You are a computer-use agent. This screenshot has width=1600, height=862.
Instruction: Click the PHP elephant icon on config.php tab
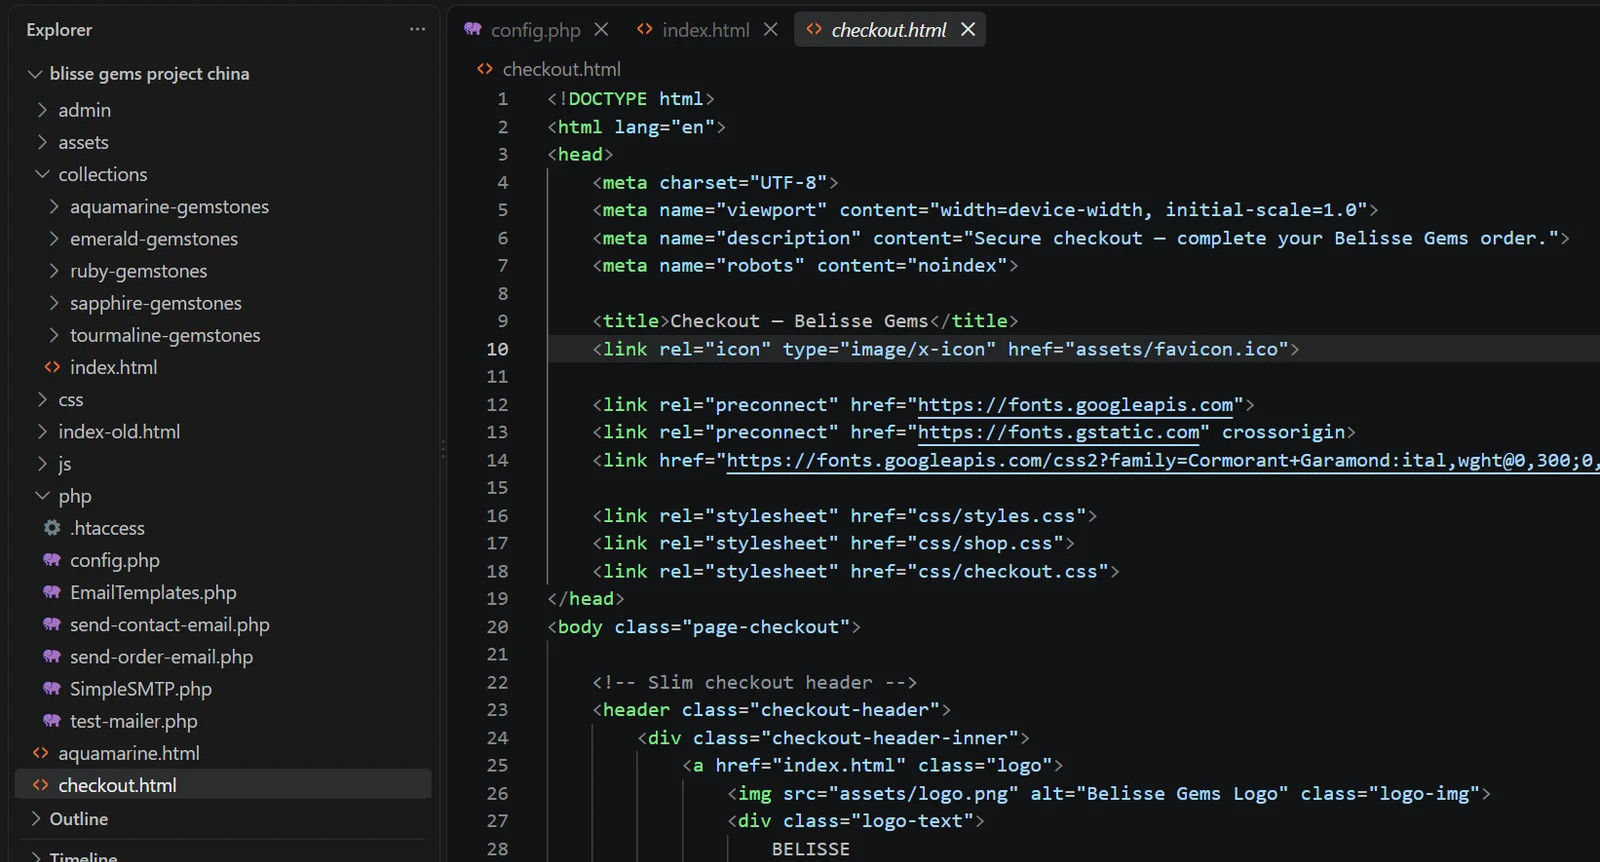click(473, 30)
